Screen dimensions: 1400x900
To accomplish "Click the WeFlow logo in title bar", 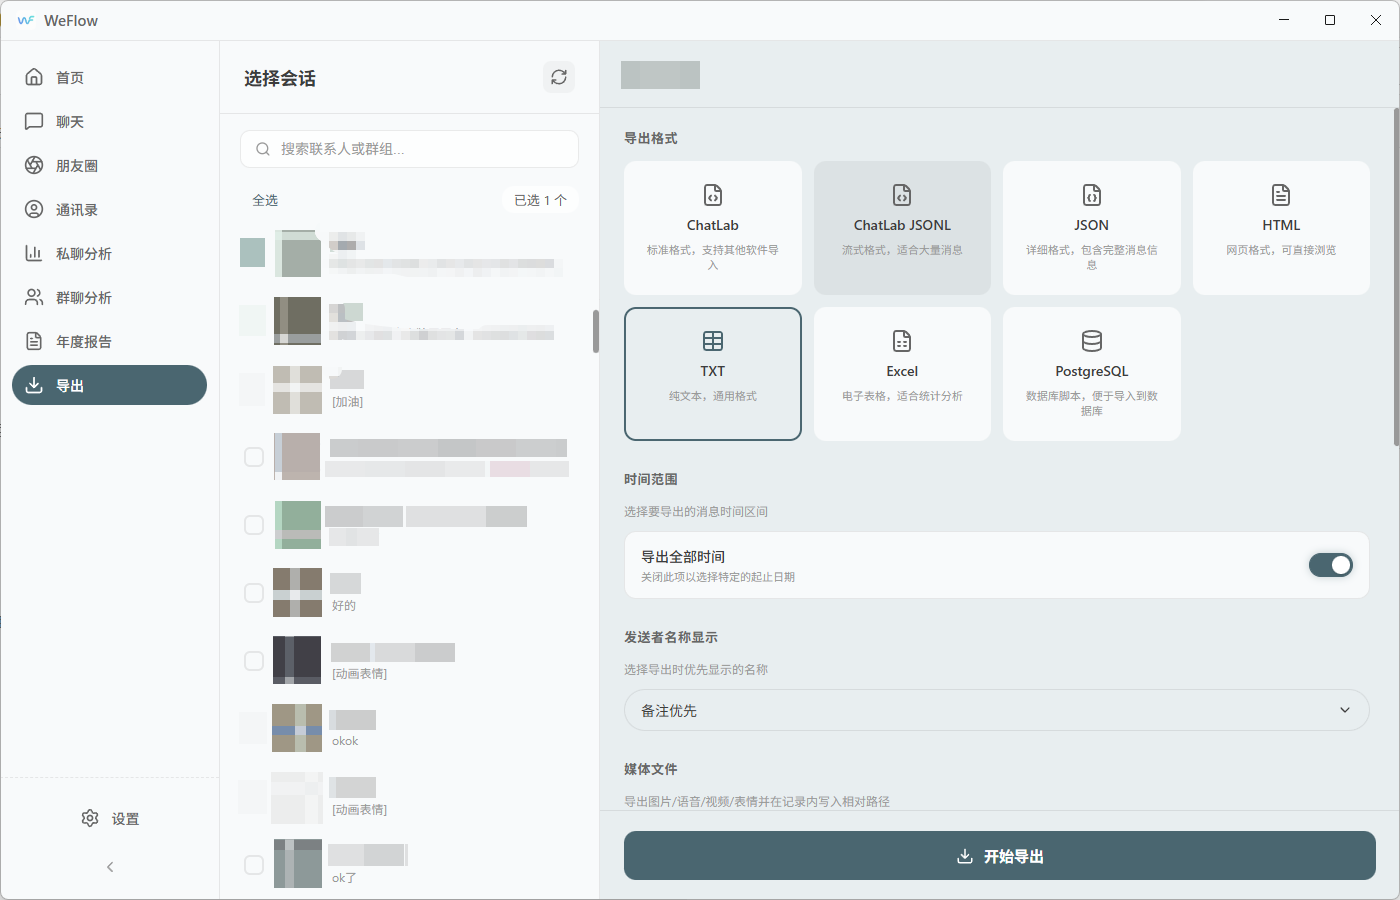I will (26, 20).
